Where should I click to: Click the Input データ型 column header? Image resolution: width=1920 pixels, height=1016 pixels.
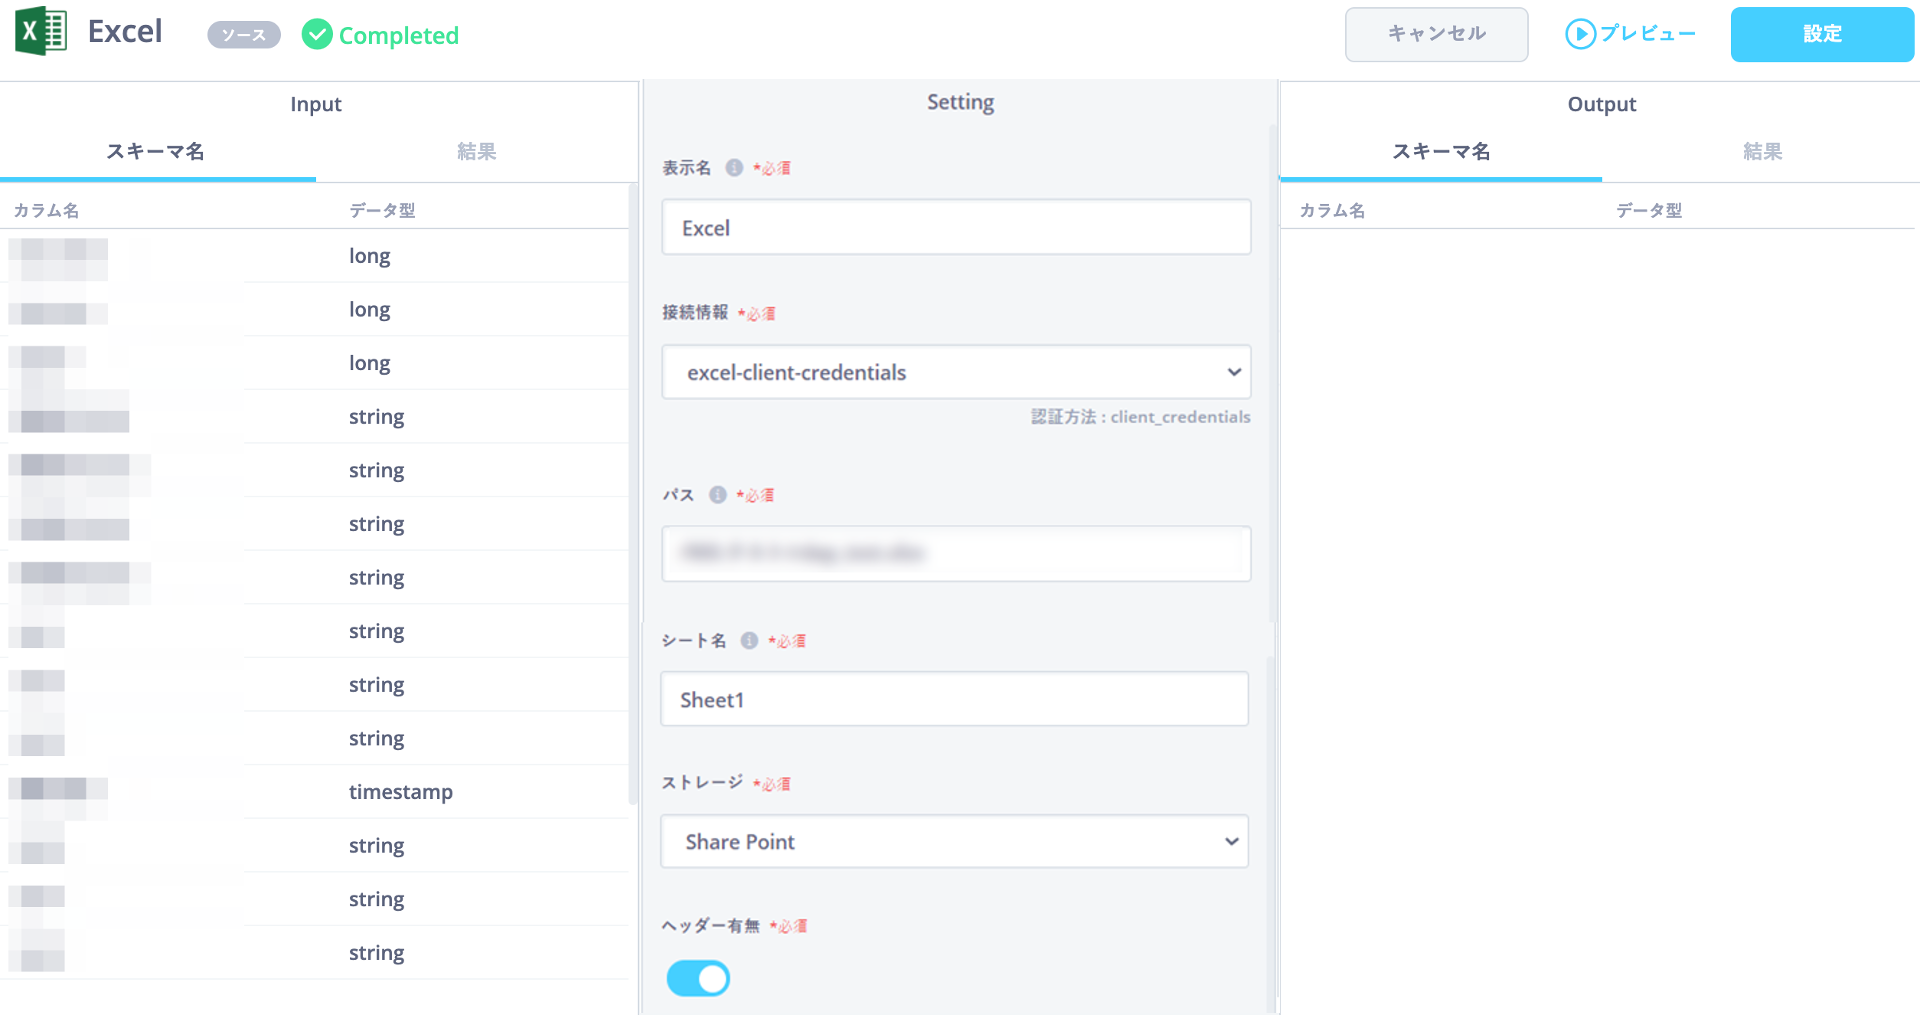pos(382,210)
